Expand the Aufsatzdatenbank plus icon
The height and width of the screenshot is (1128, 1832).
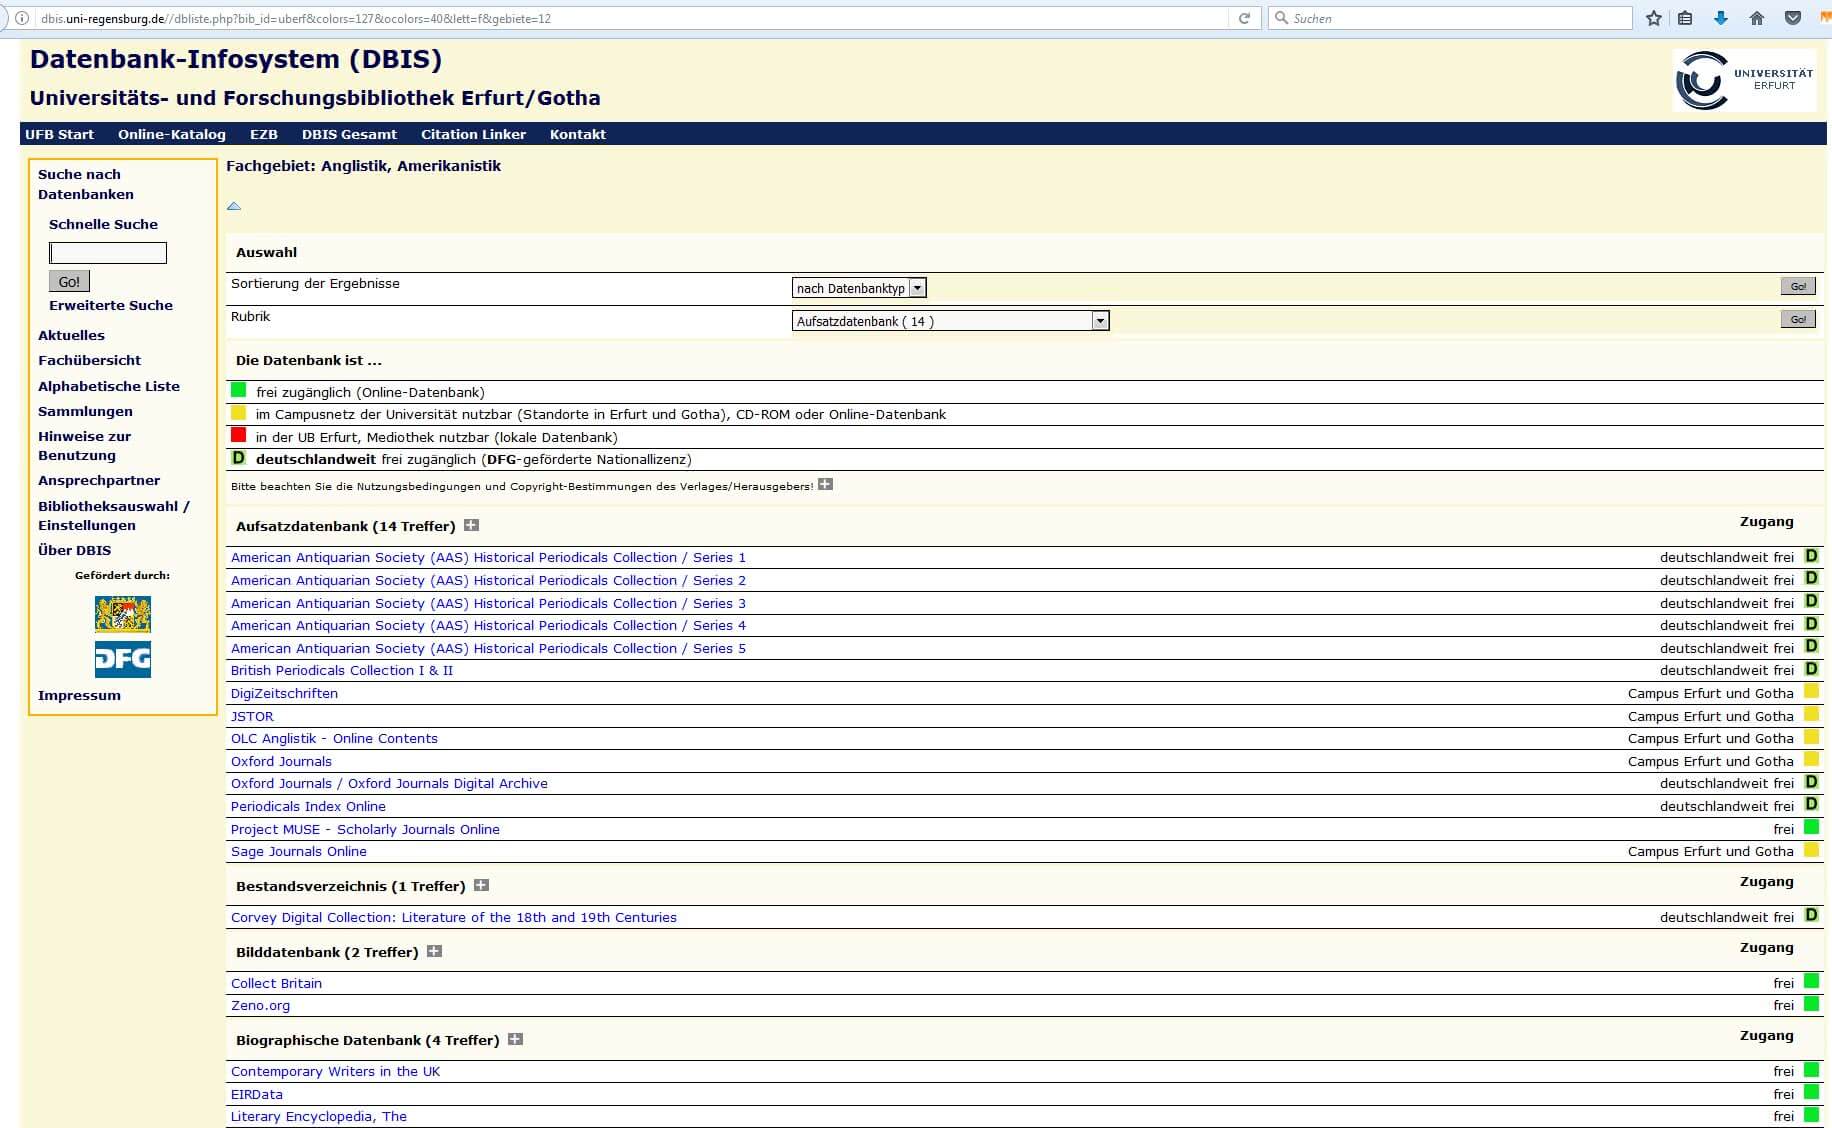pyautogui.click(x=471, y=525)
